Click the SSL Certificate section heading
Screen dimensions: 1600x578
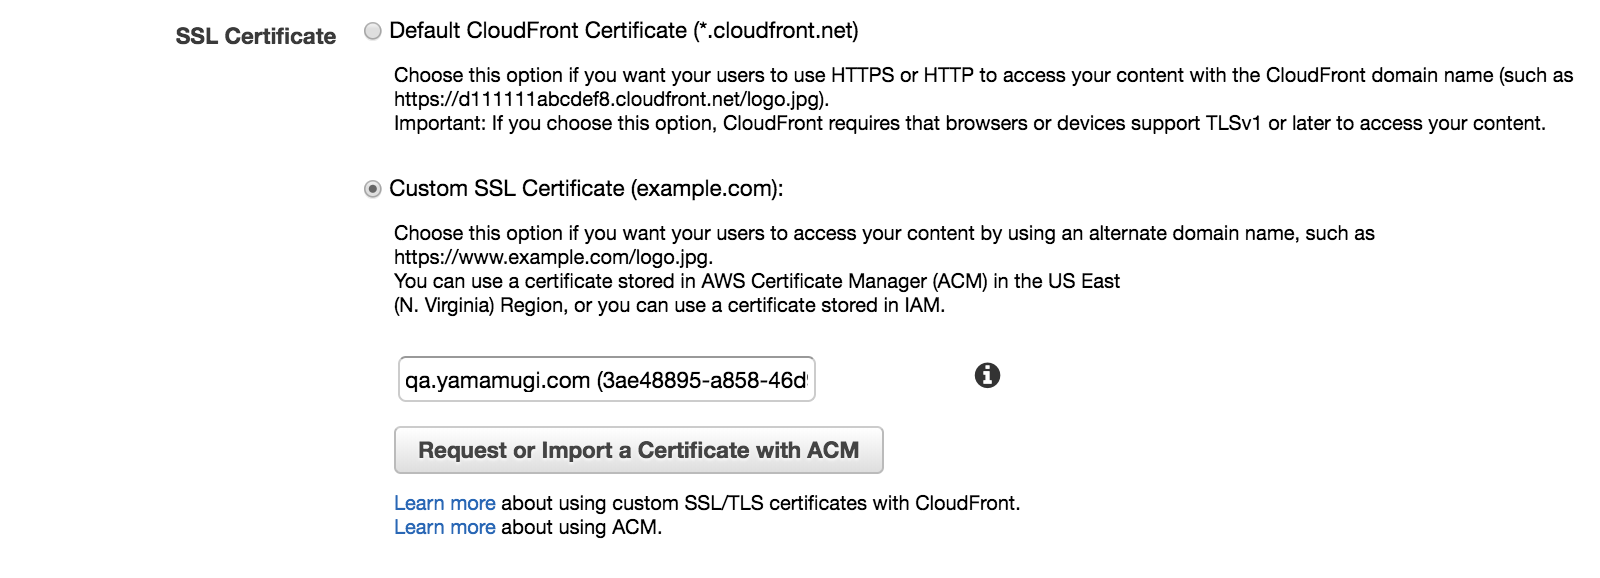click(256, 36)
